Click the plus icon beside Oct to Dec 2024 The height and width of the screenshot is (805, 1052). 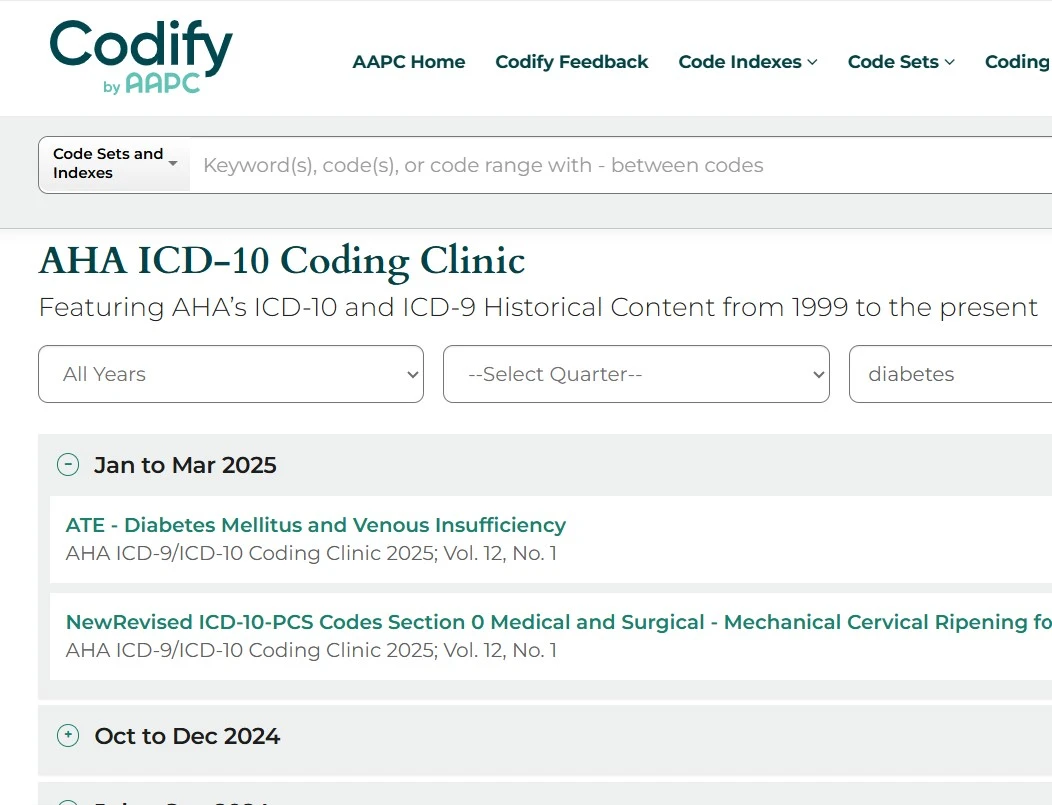tap(68, 736)
